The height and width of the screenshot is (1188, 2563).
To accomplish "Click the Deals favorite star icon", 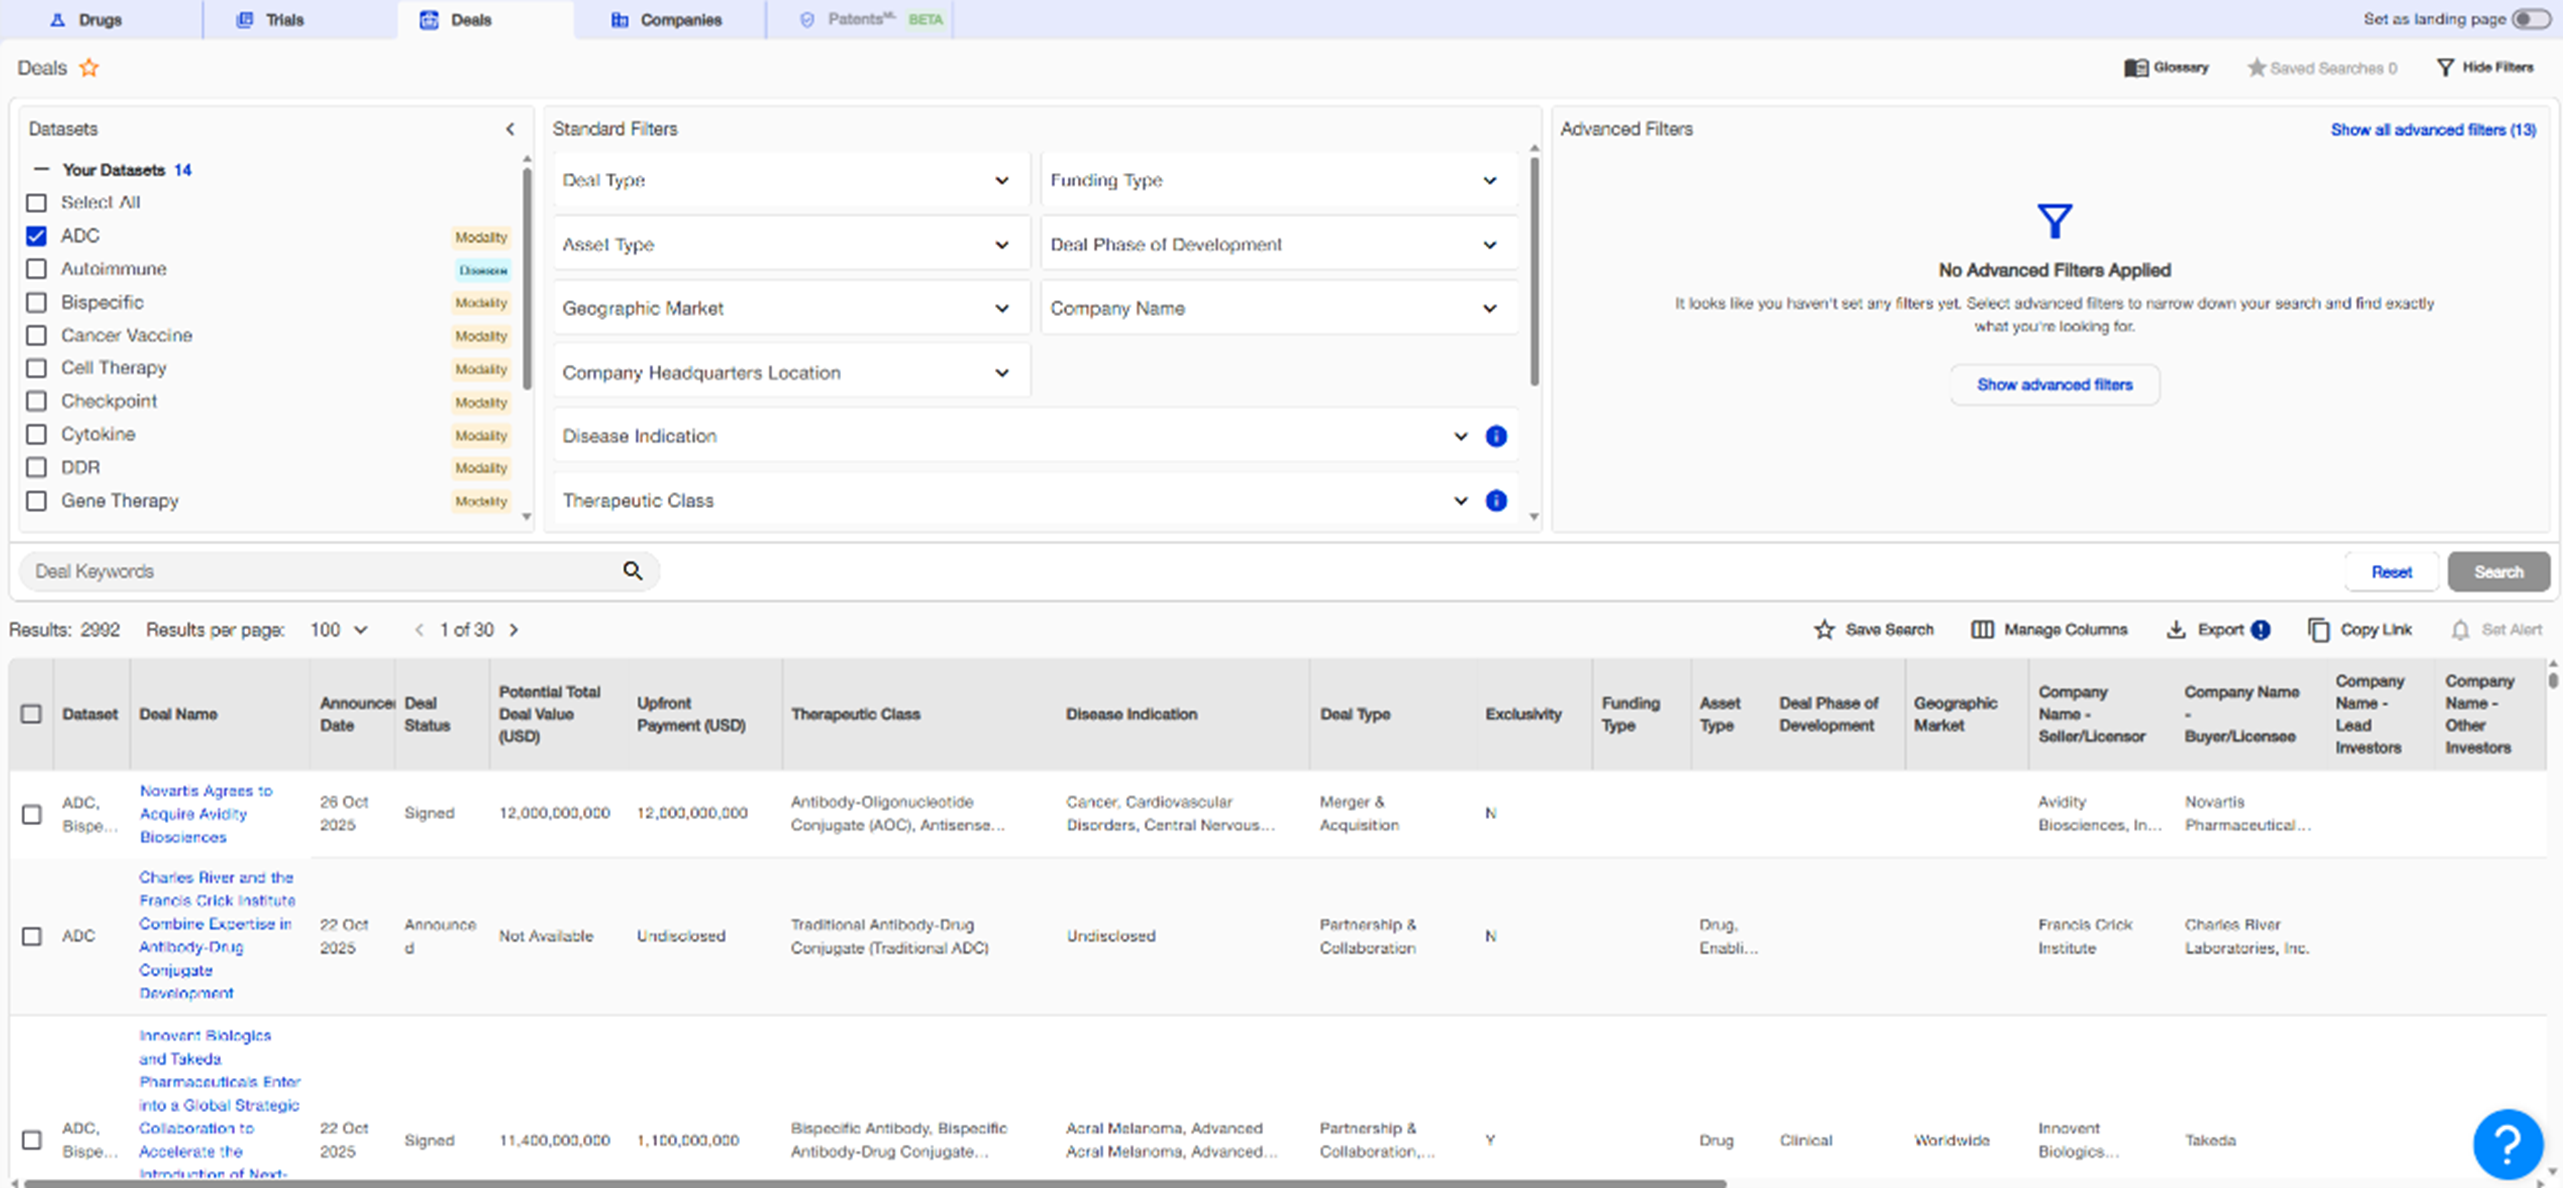I will [89, 68].
